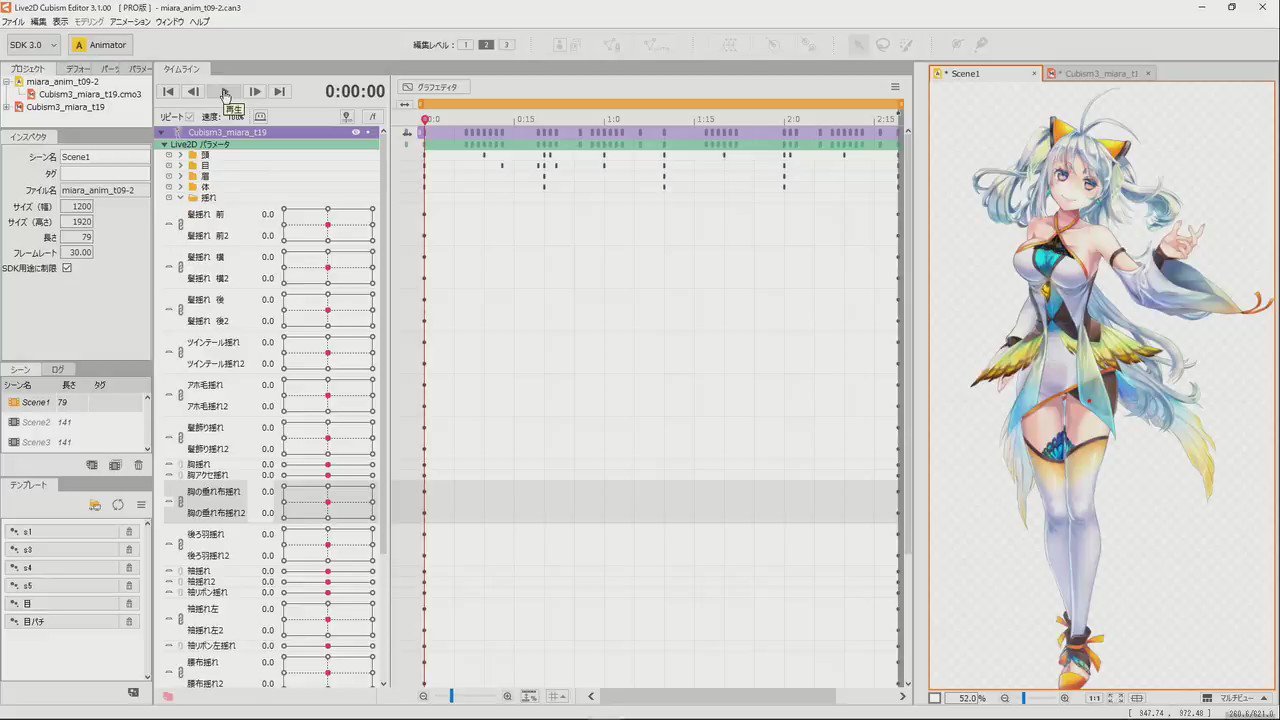Click the シーン名 Scene1 input field
The width and height of the screenshot is (1280, 720).
[x=104, y=157]
